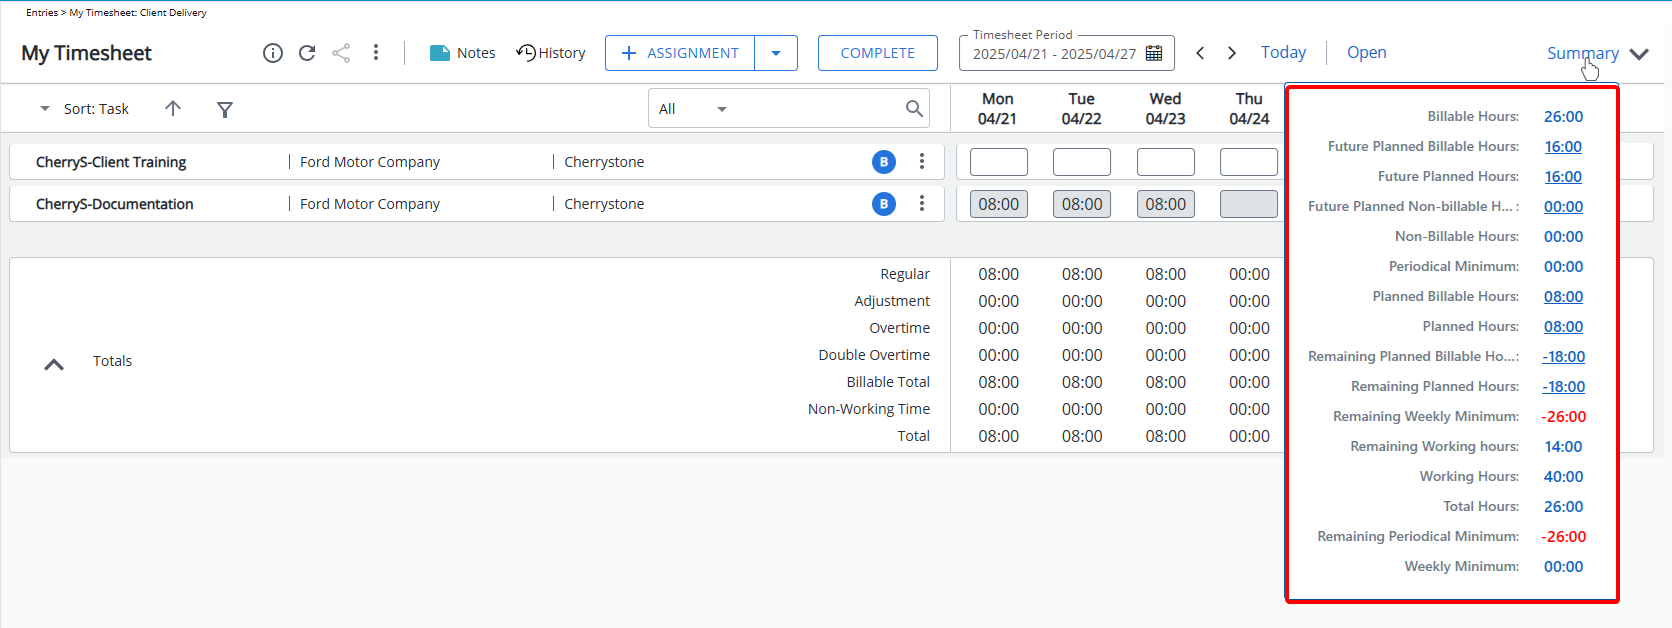Toggle ascending sort arrow
Viewport: 1672px width, 628px height.
(x=173, y=108)
